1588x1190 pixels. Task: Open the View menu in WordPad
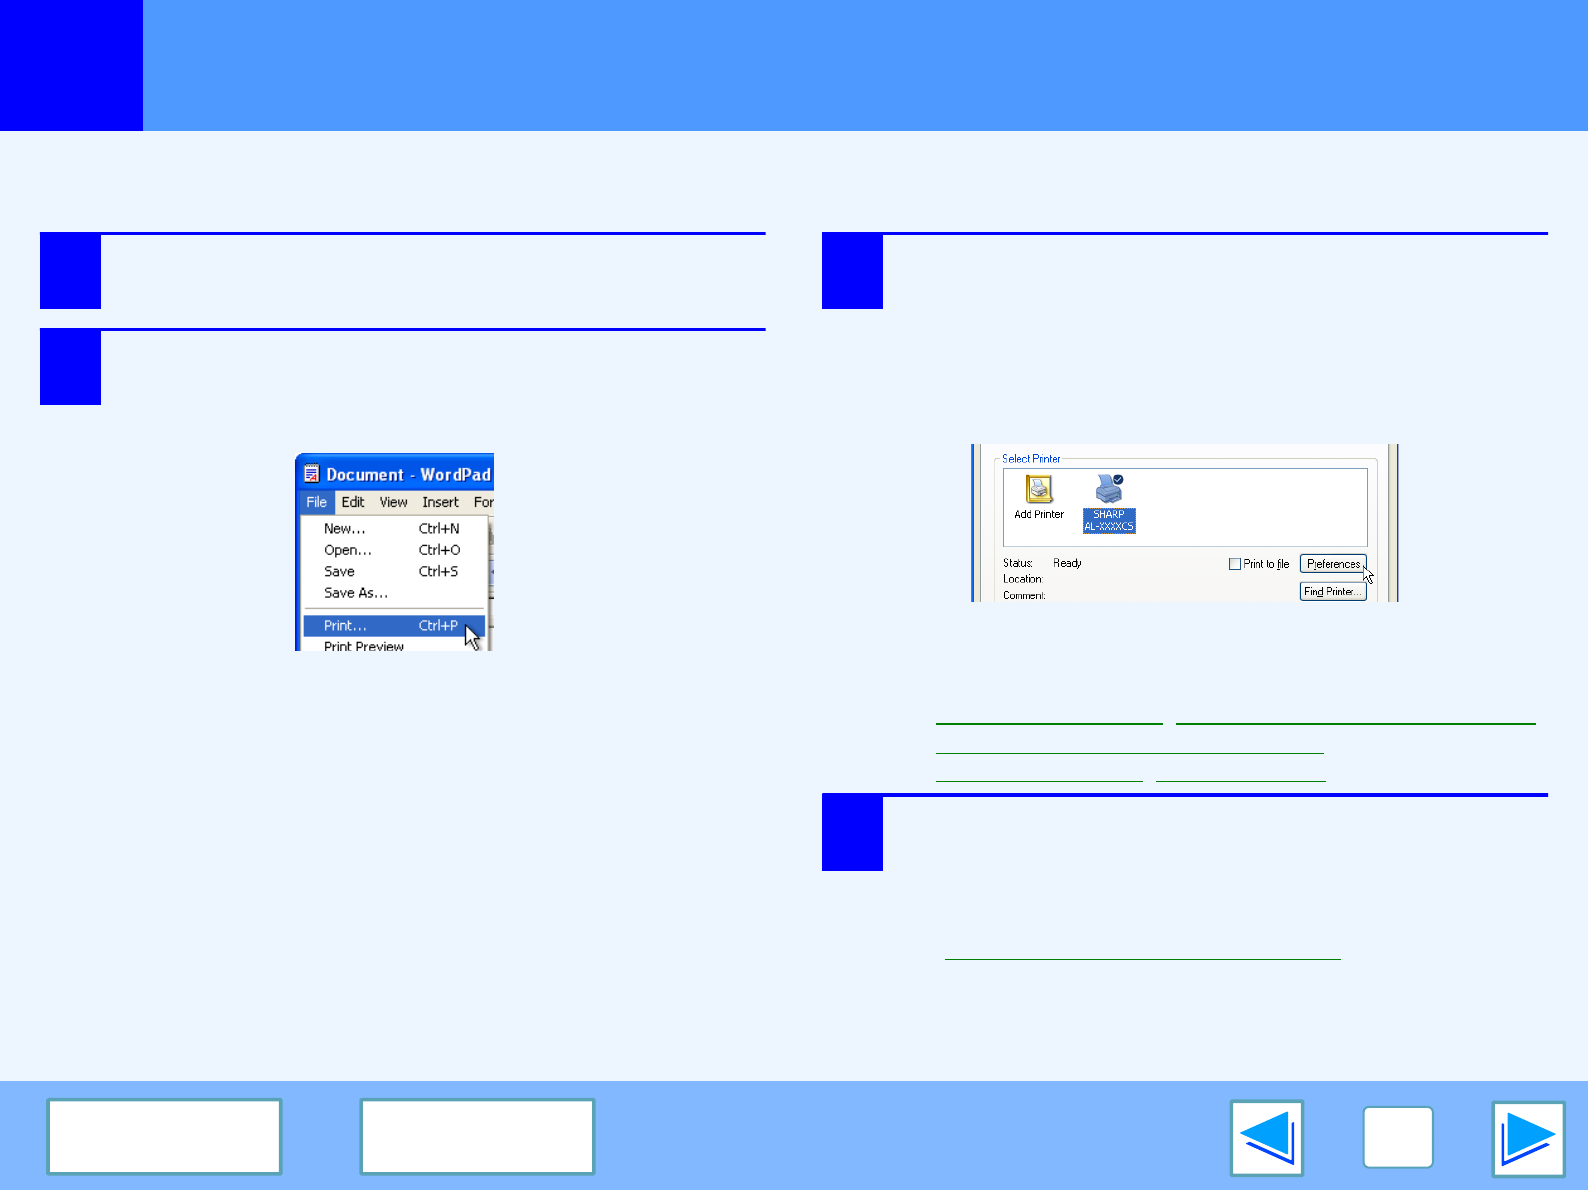coord(393,502)
